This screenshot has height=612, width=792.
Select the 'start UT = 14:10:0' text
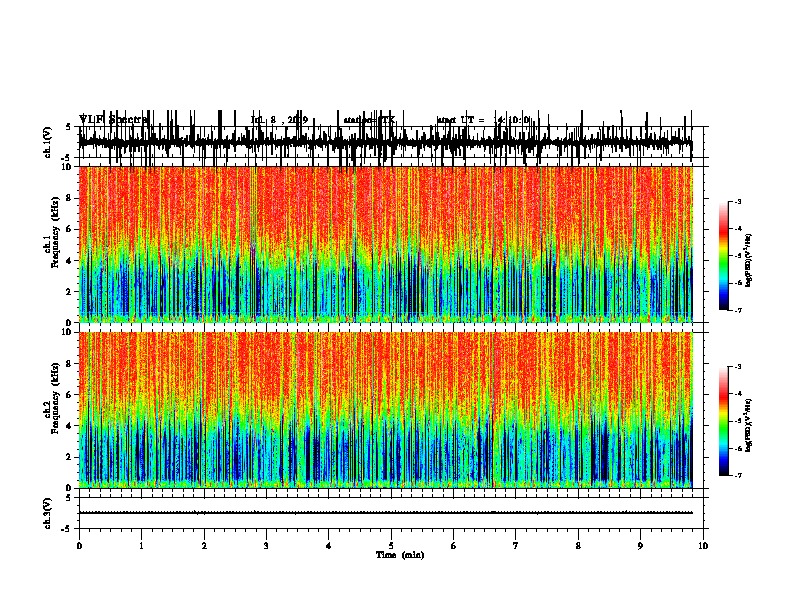483,120
